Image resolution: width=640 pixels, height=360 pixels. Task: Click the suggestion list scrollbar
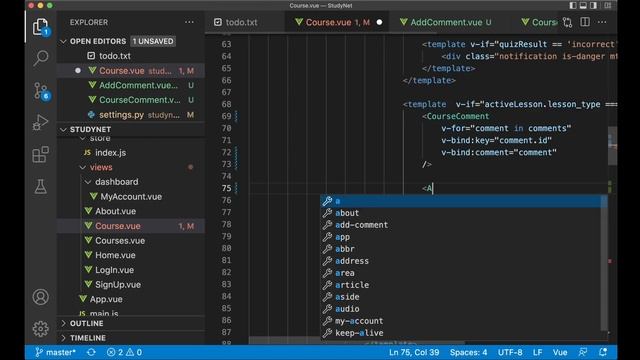(x=604, y=263)
